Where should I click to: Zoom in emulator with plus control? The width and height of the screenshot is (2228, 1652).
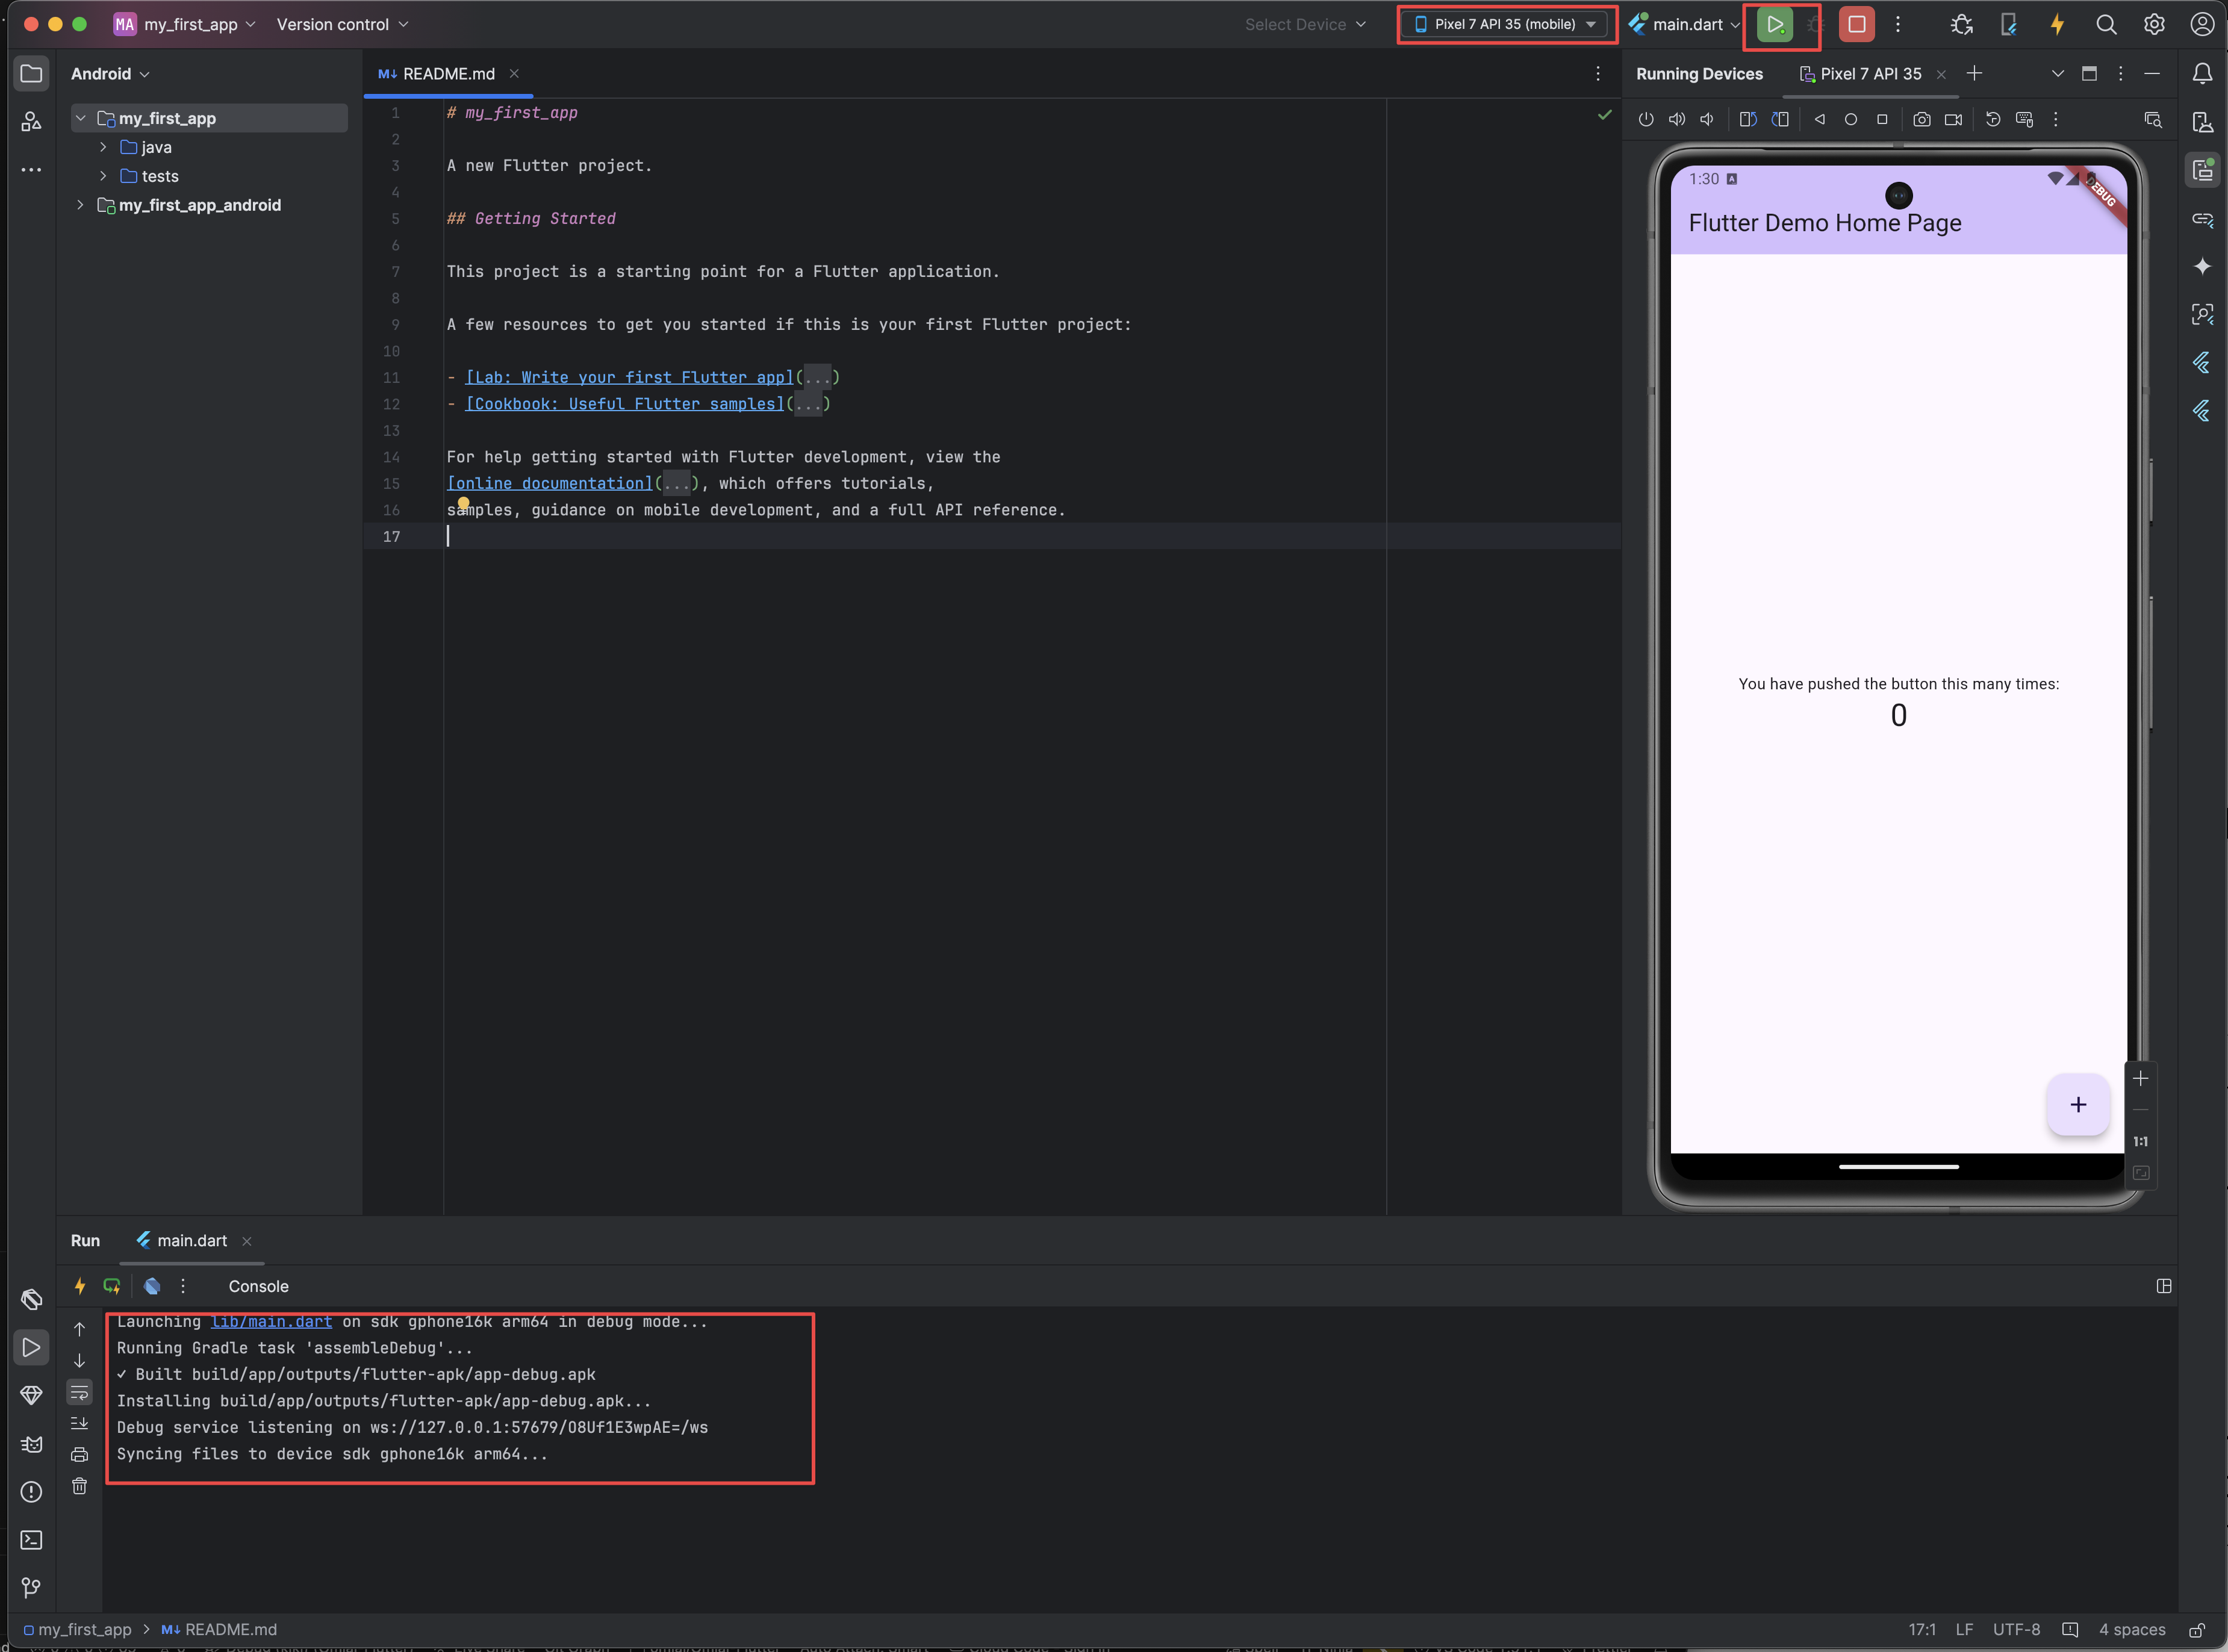(x=2140, y=1078)
